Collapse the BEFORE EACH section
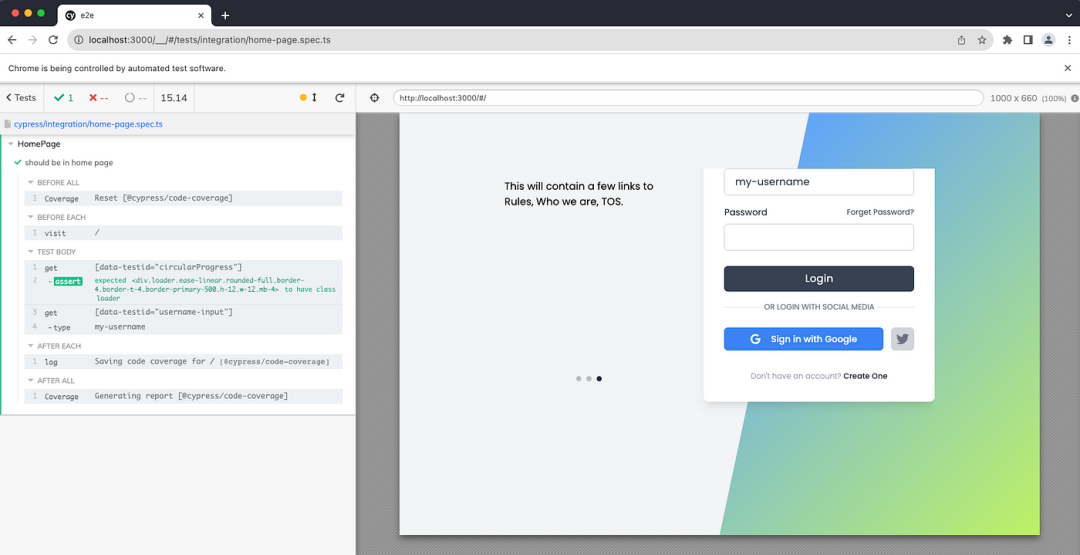 pyautogui.click(x=56, y=217)
